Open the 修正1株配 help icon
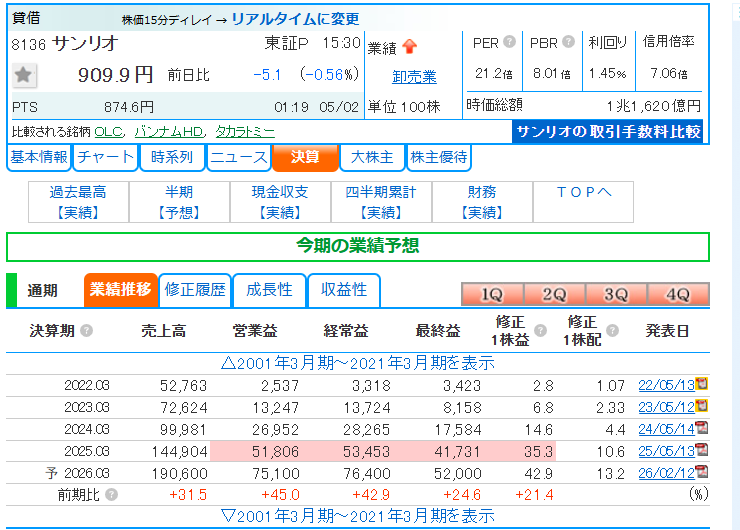This screenshot has height=530, width=740. coord(612,330)
